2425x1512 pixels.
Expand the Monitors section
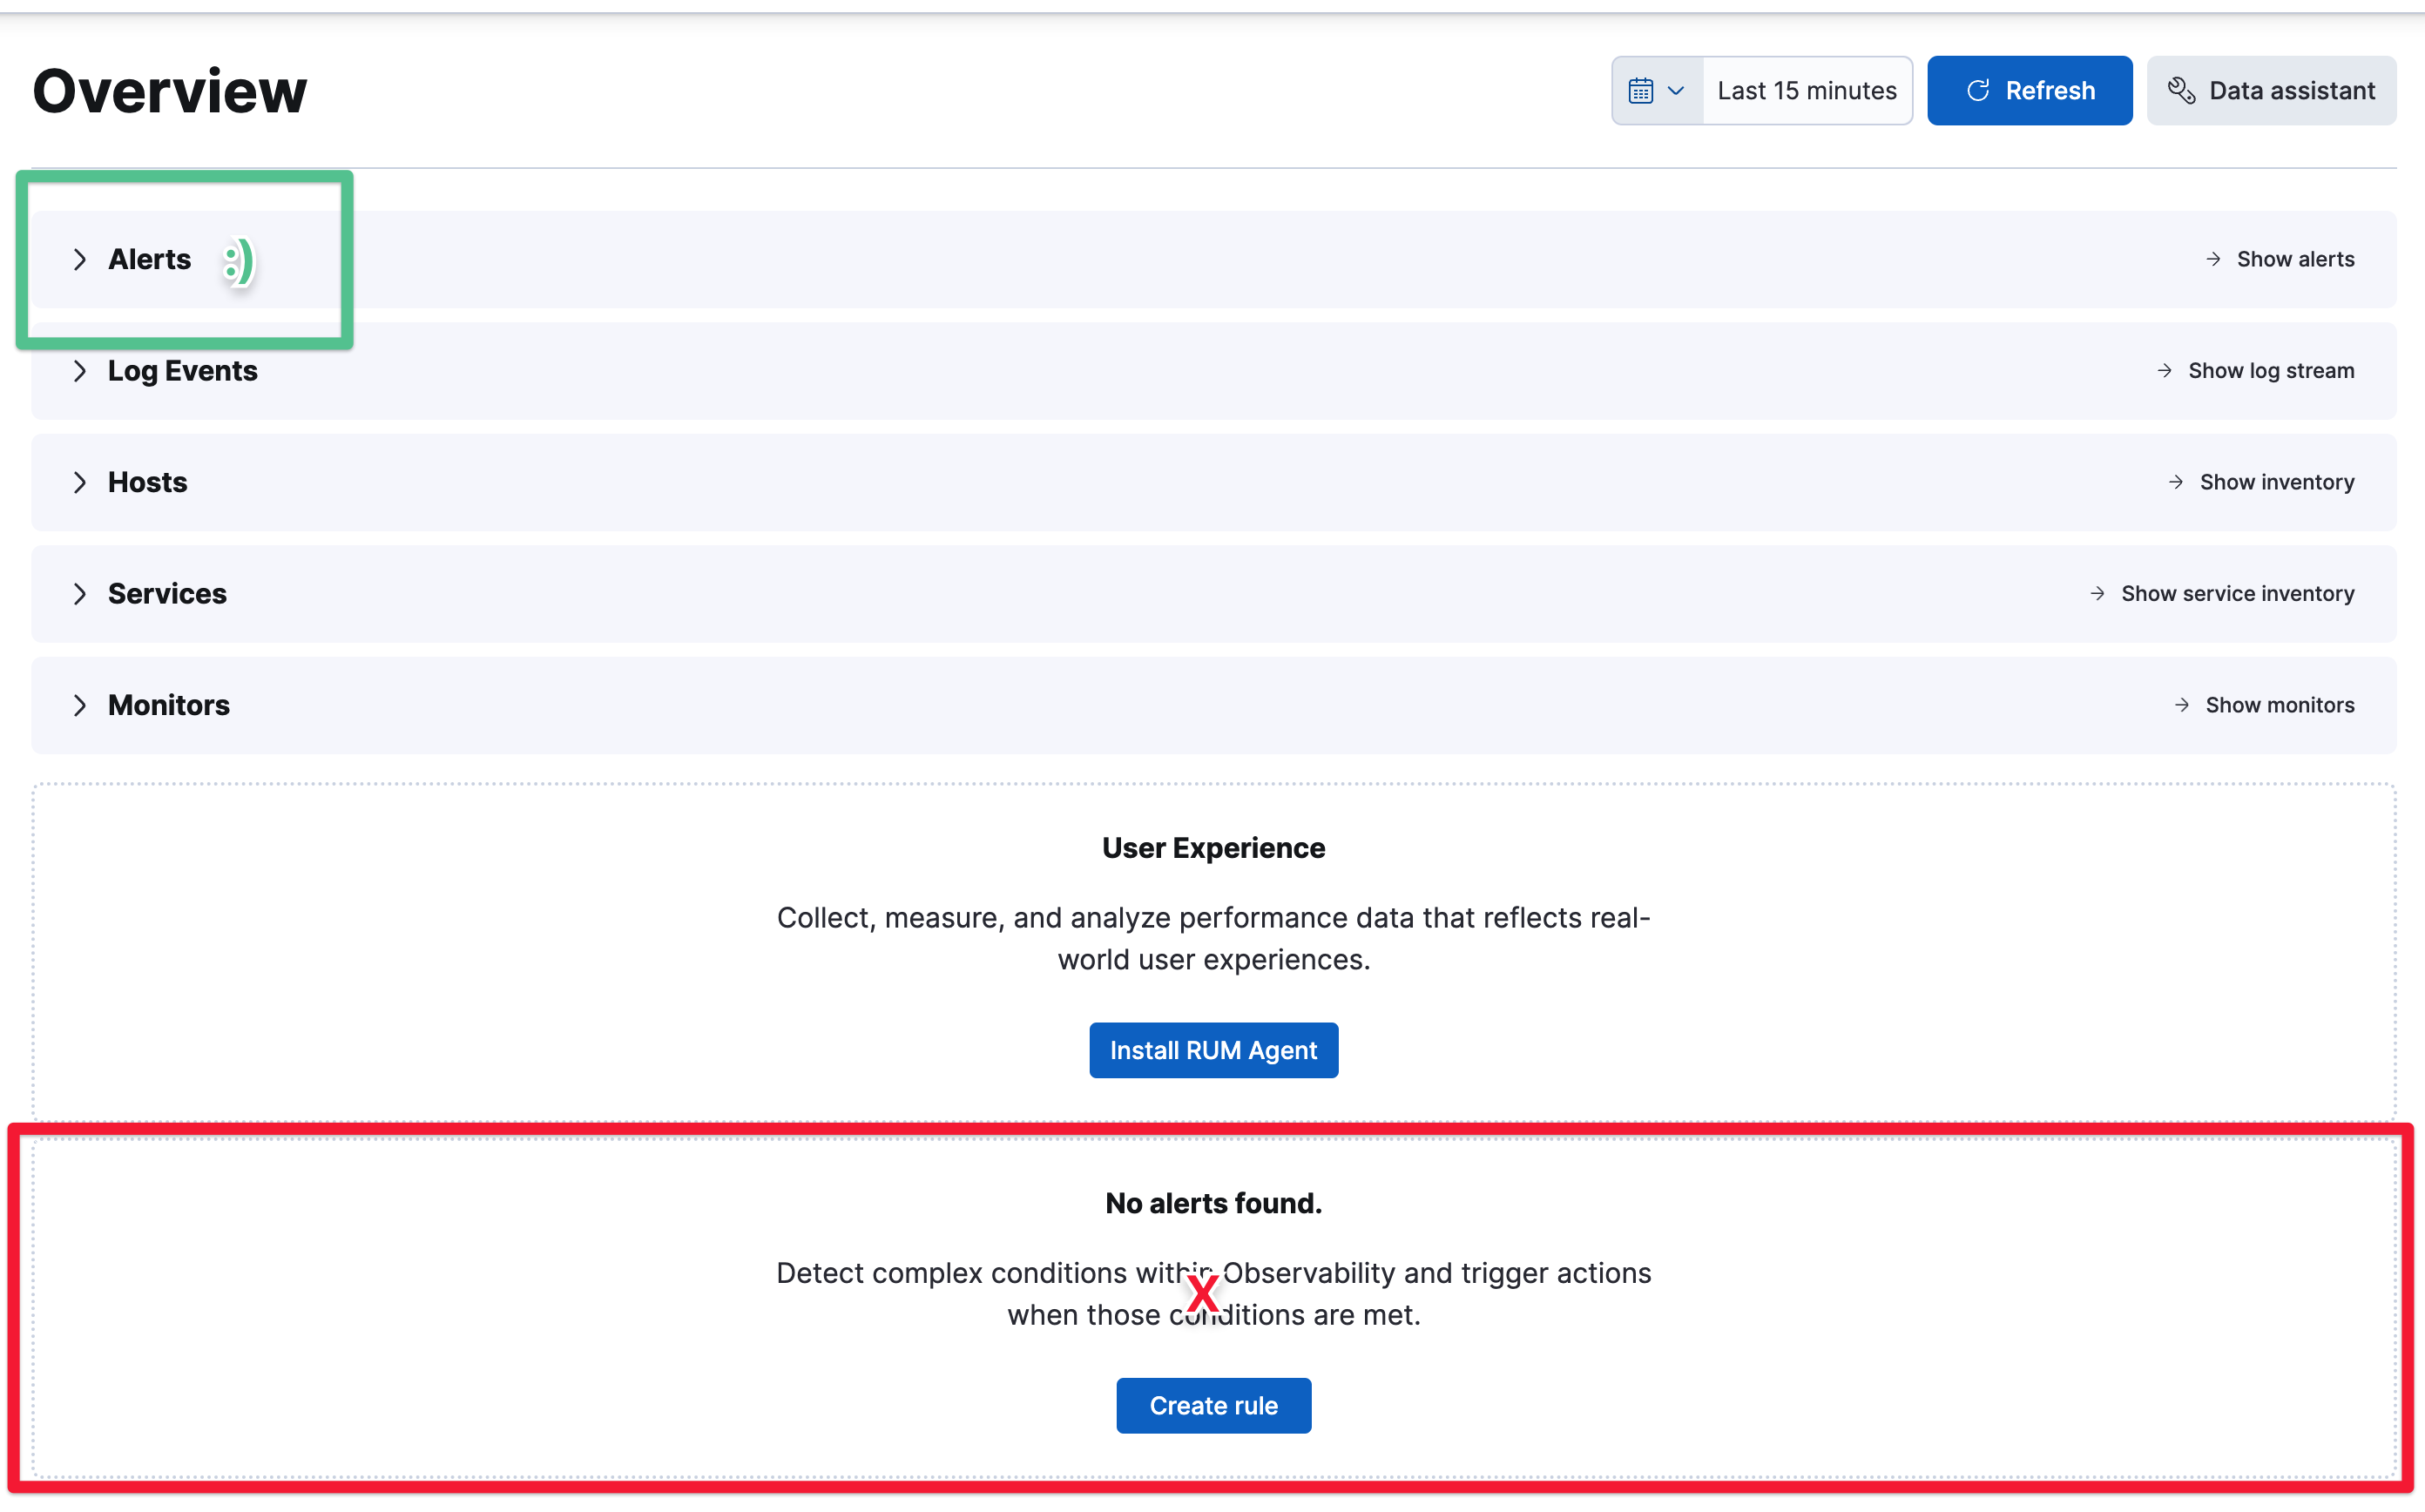(82, 705)
